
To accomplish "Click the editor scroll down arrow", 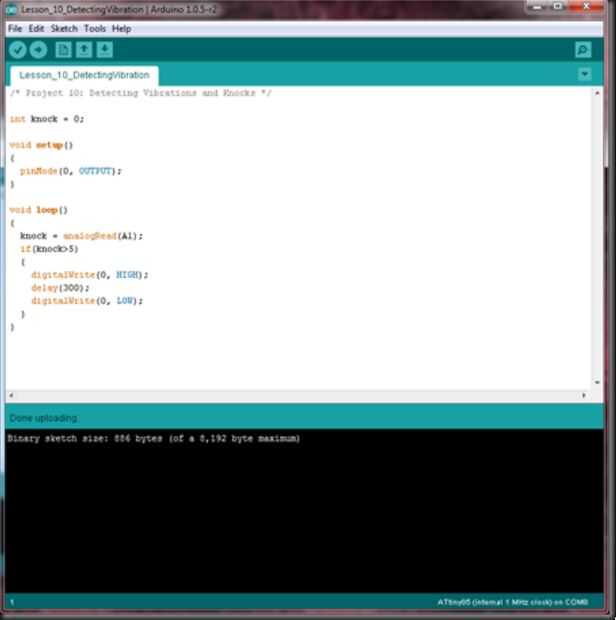I will point(597,382).
